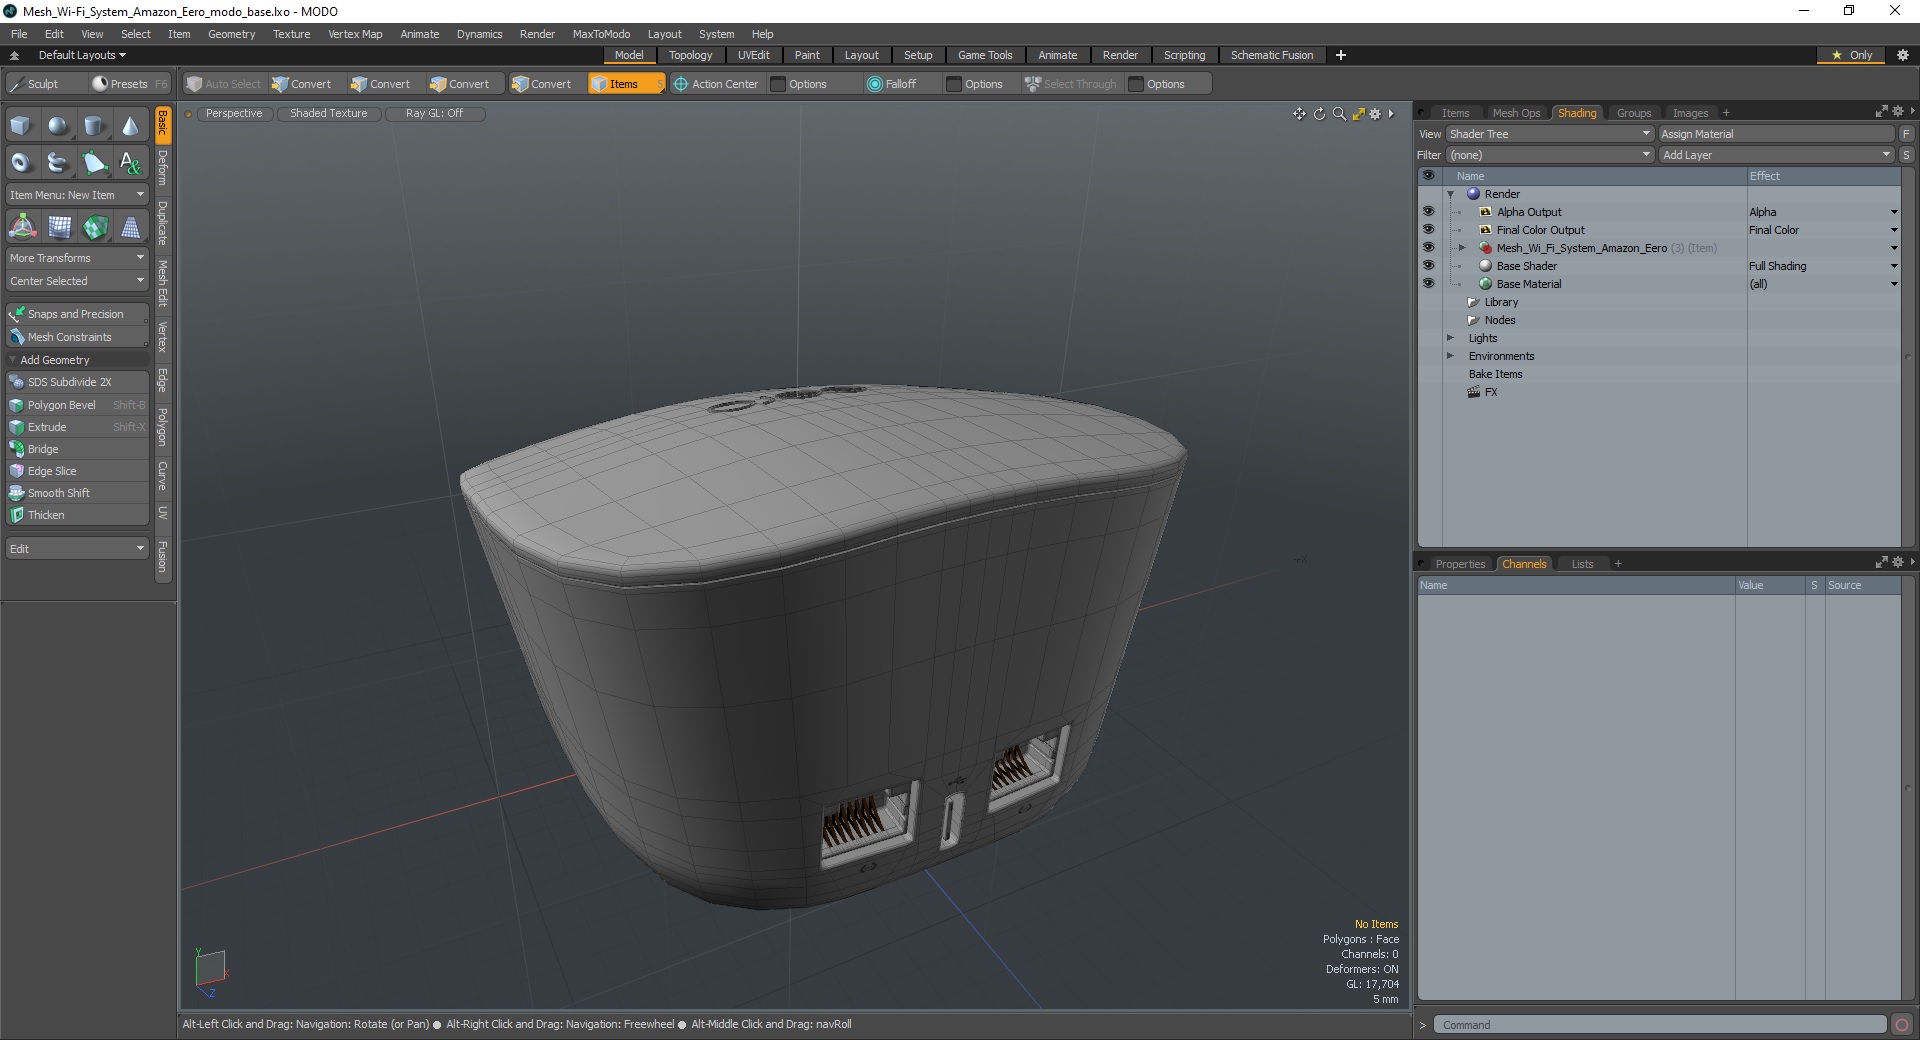Toggle visibility of Base Material
1920x1040 pixels.
point(1428,284)
